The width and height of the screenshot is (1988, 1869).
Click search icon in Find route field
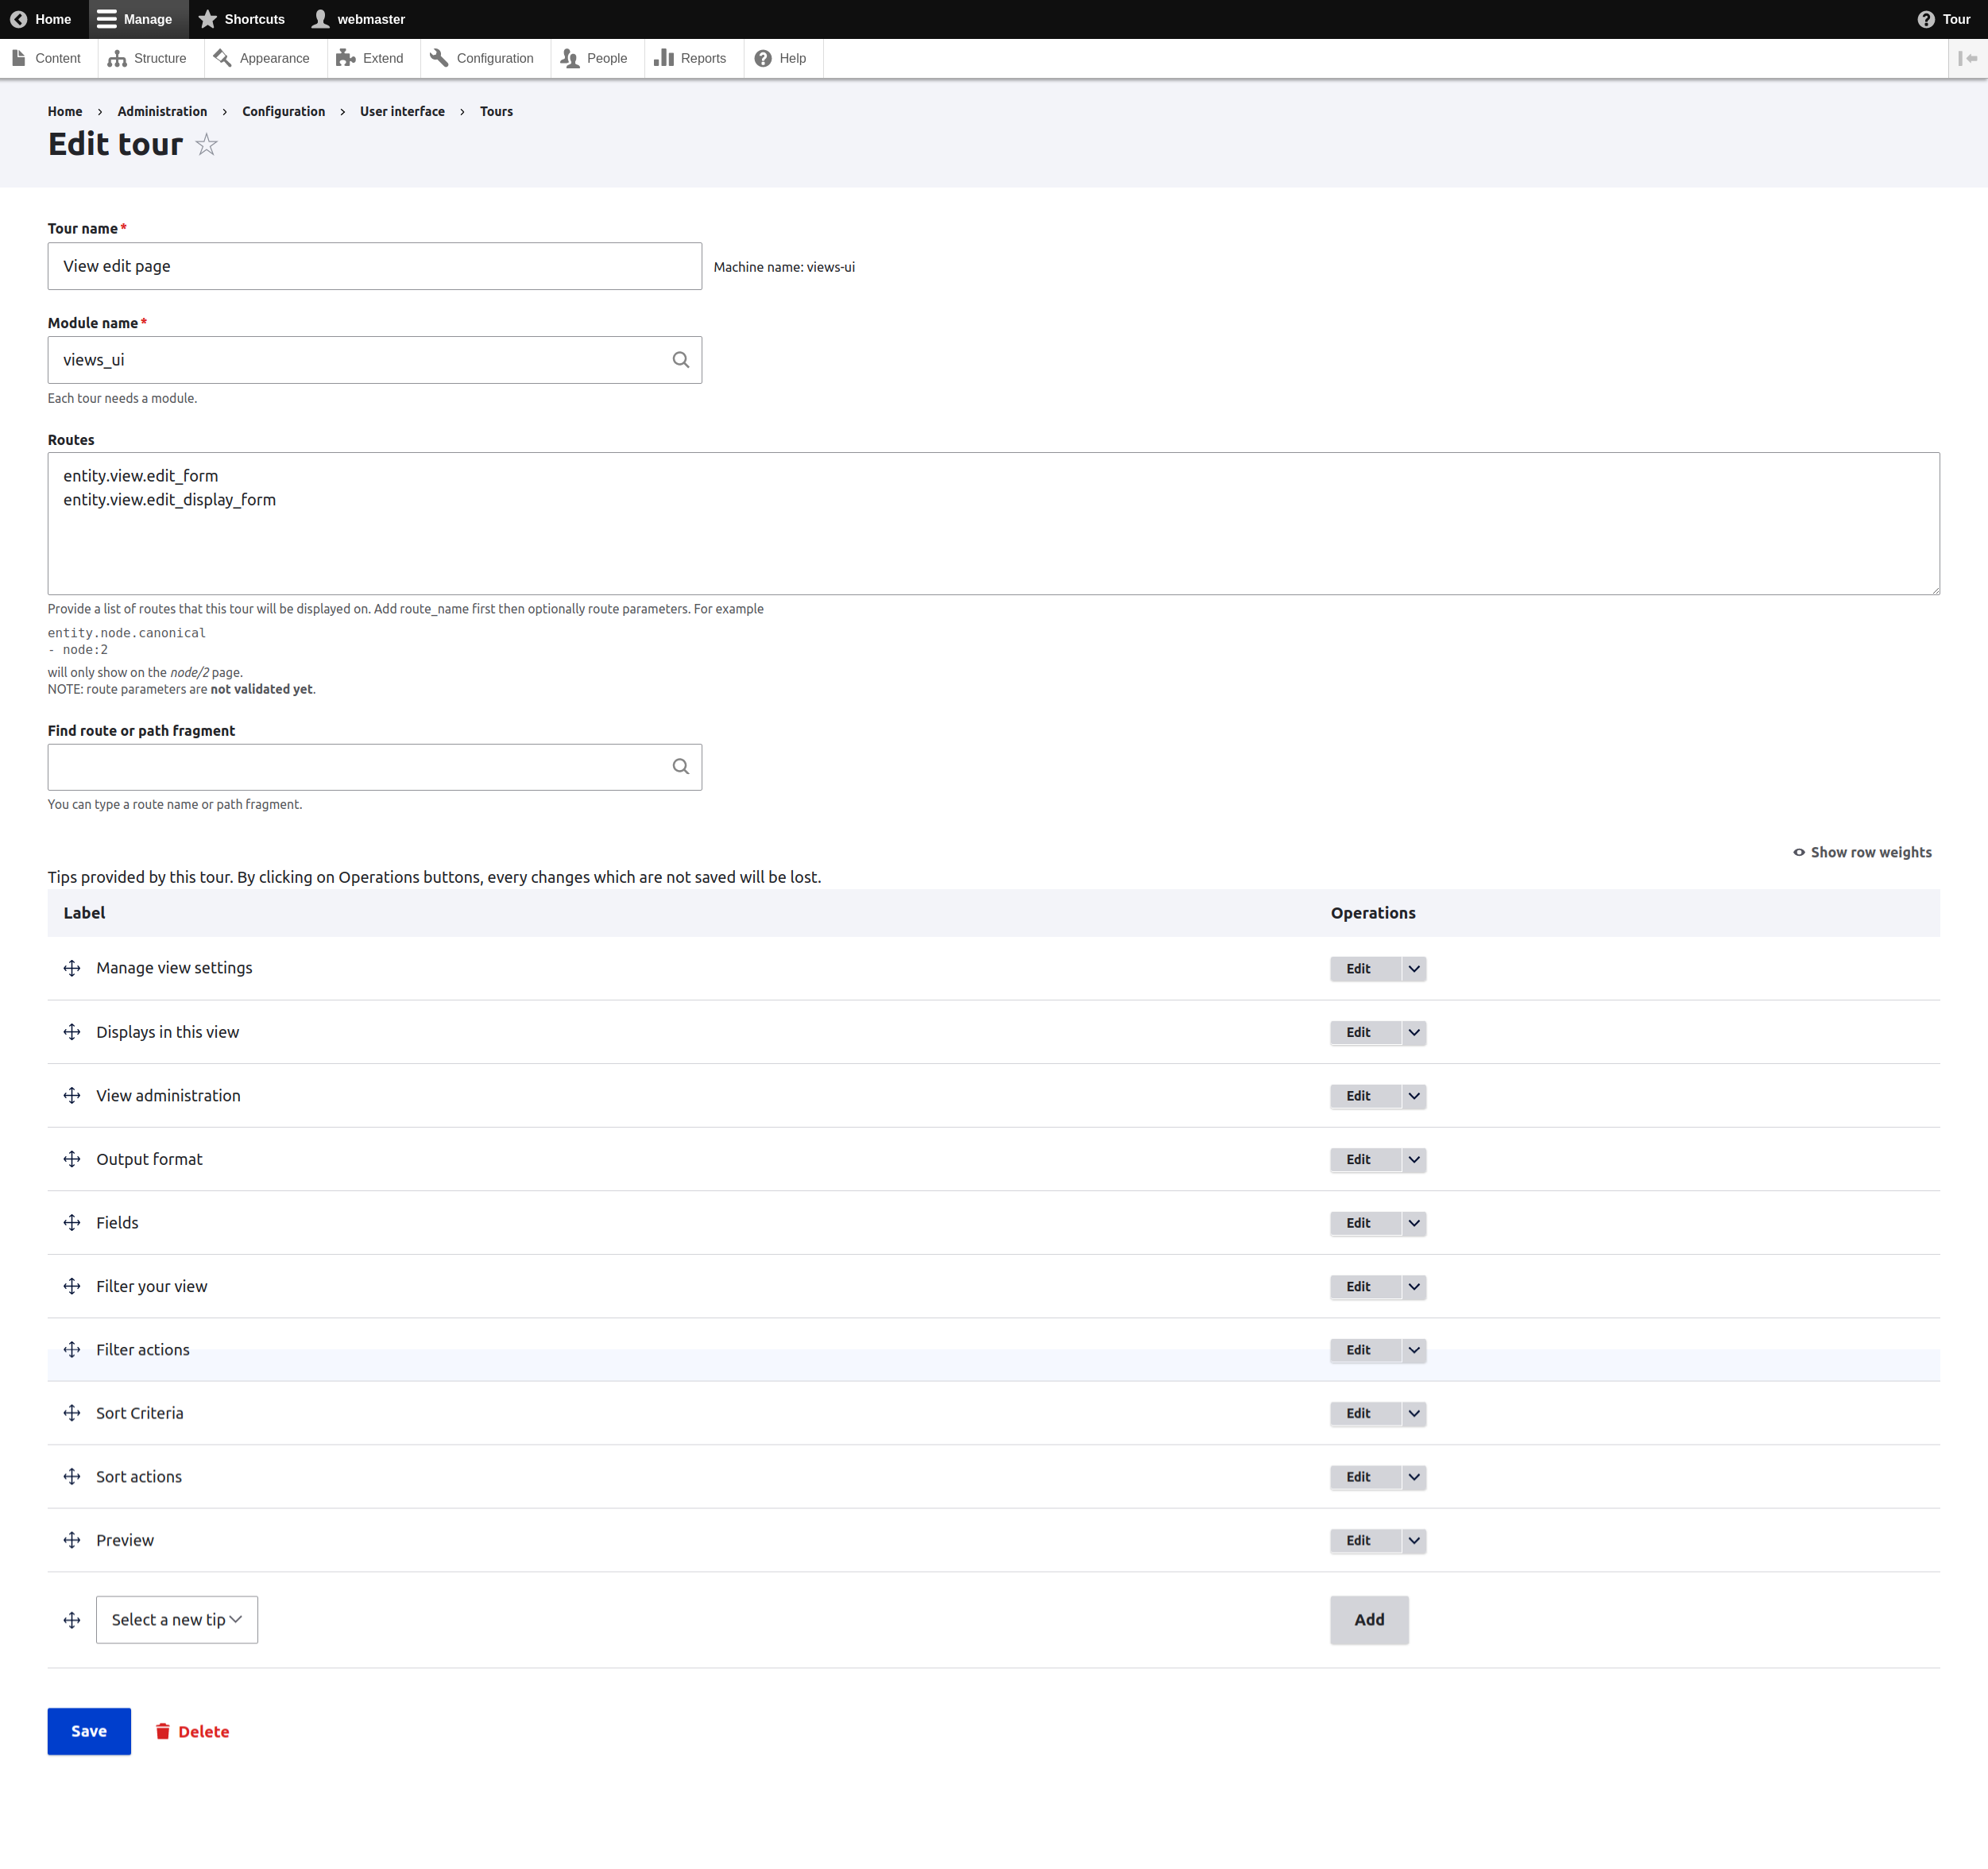680,767
